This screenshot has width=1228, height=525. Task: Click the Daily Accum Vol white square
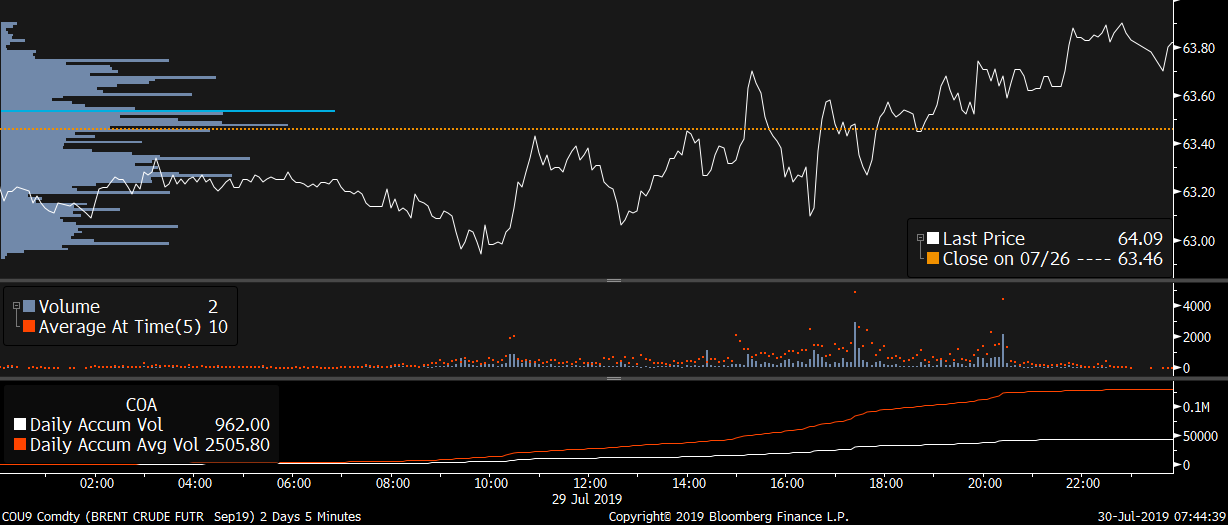[21, 424]
